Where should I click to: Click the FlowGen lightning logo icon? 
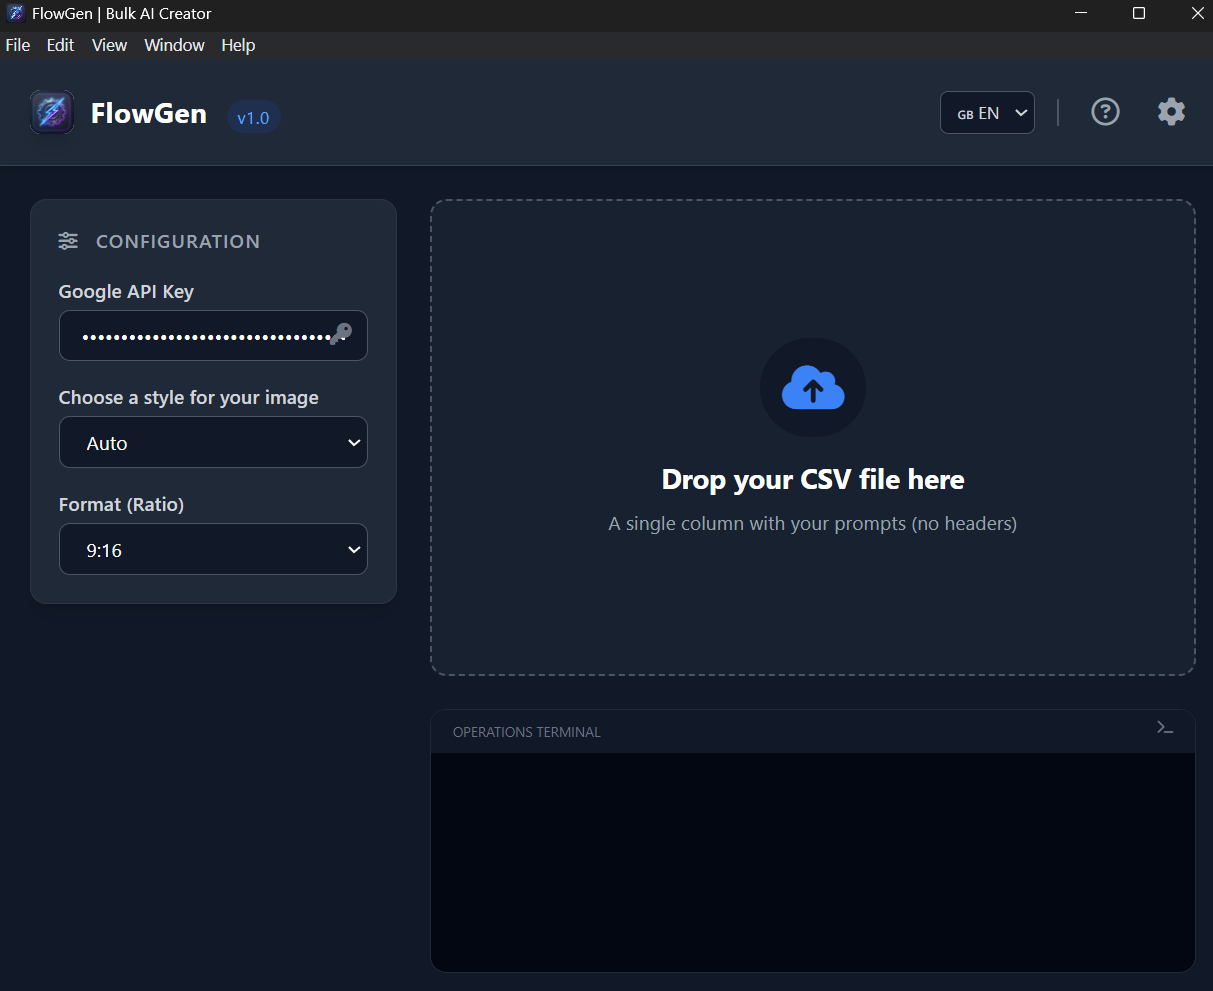click(x=52, y=112)
